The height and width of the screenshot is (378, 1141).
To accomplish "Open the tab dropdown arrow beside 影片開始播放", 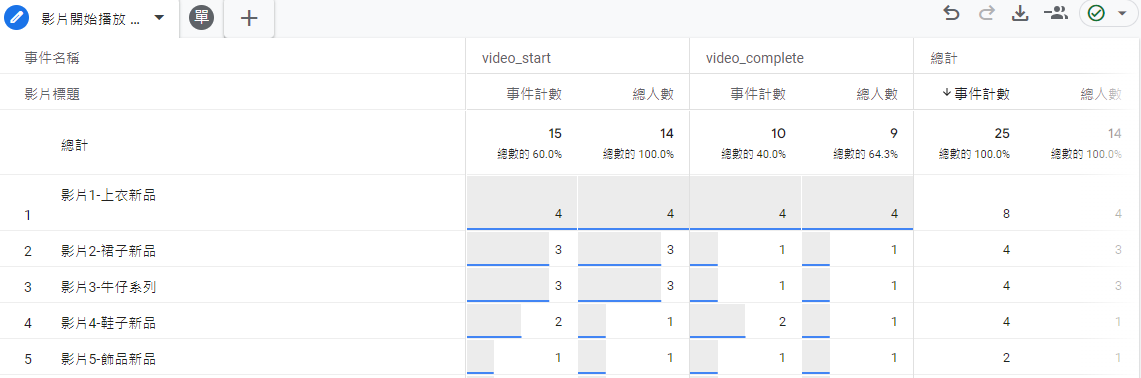I will pyautogui.click(x=159, y=17).
